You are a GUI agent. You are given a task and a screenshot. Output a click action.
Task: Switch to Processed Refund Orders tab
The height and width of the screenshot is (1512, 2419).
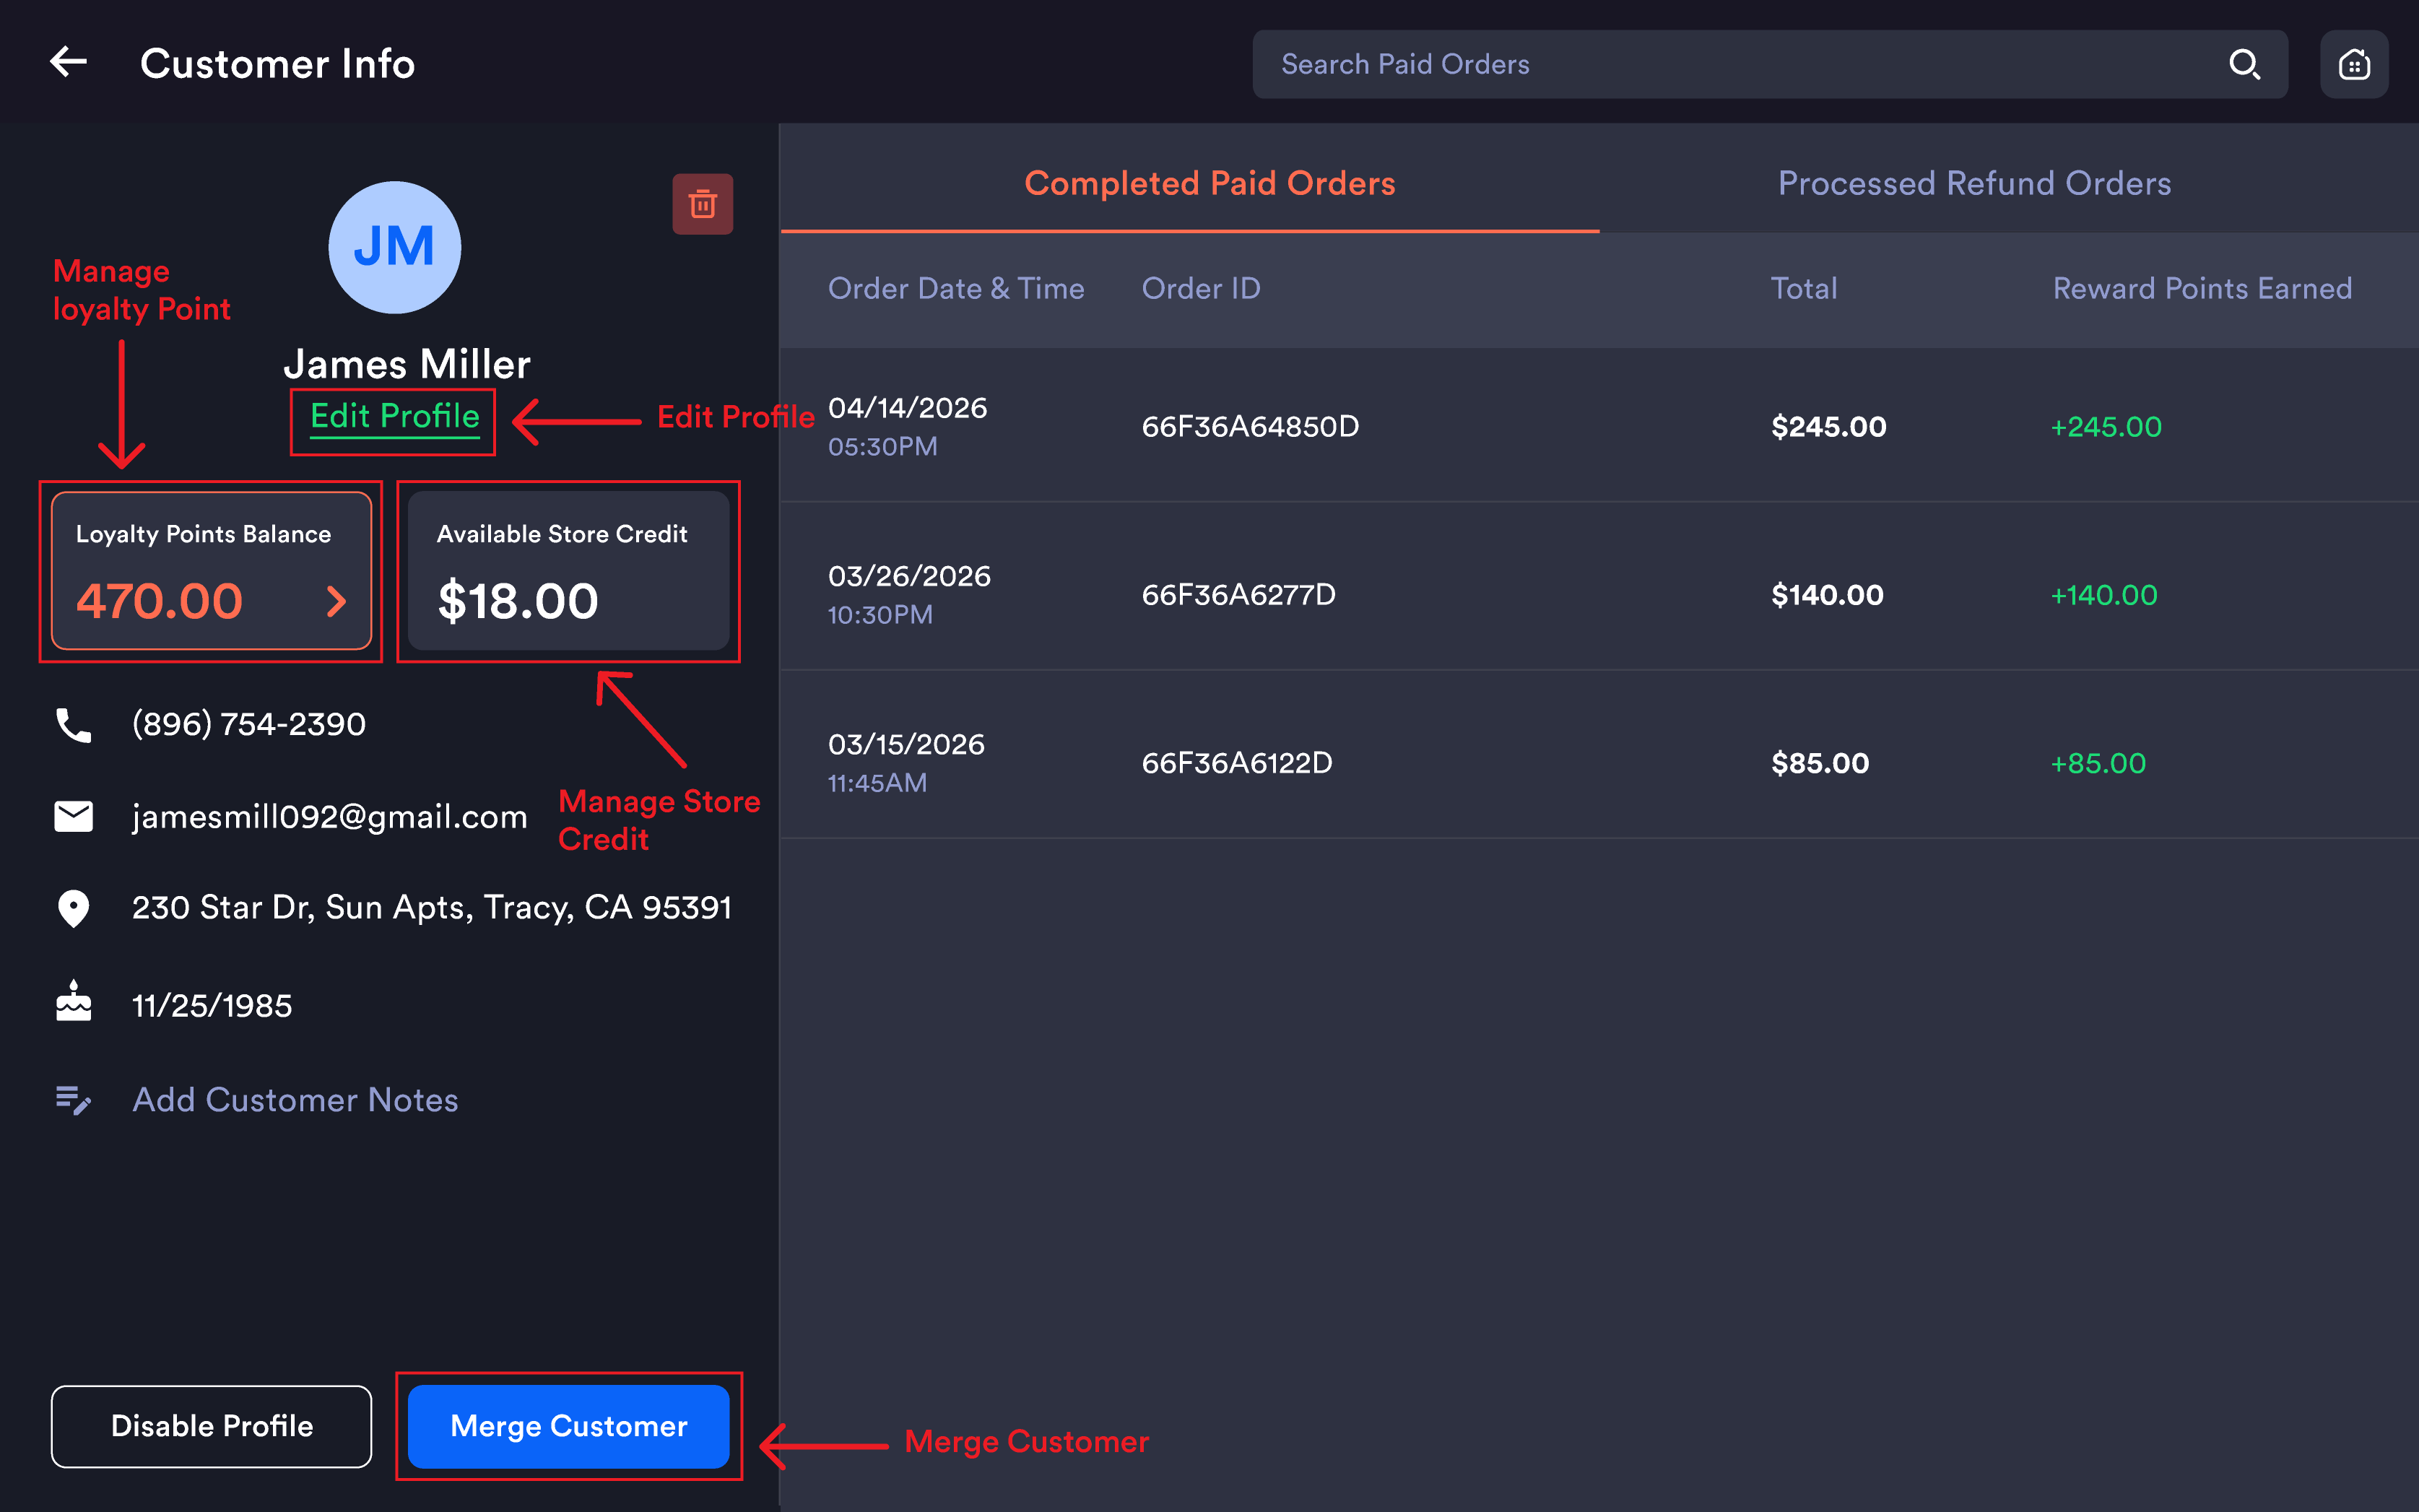[1974, 183]
